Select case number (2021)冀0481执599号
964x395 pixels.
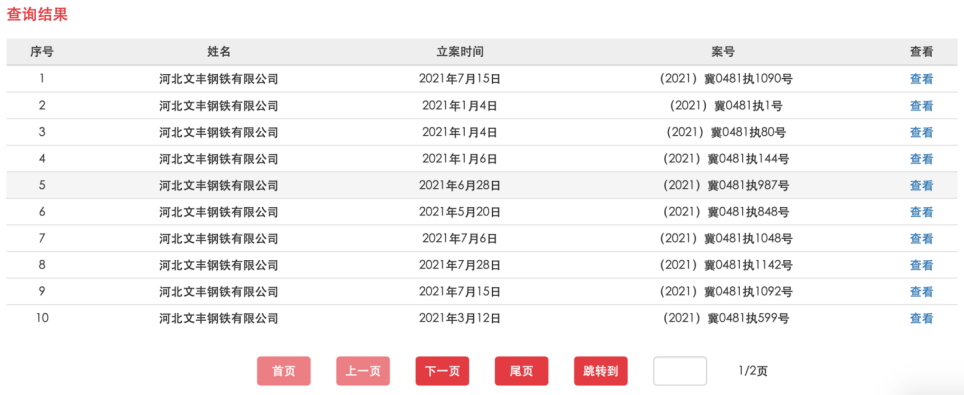point(726,318)
